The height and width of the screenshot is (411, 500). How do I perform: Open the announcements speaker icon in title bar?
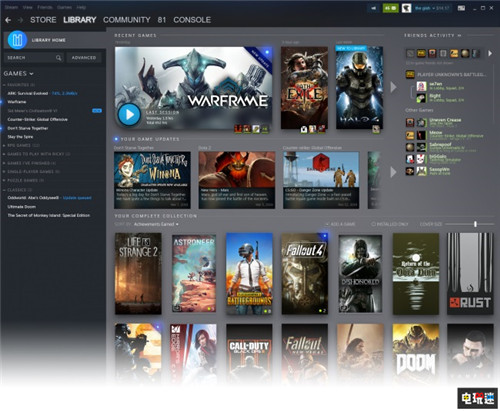(x=374, y=8)
